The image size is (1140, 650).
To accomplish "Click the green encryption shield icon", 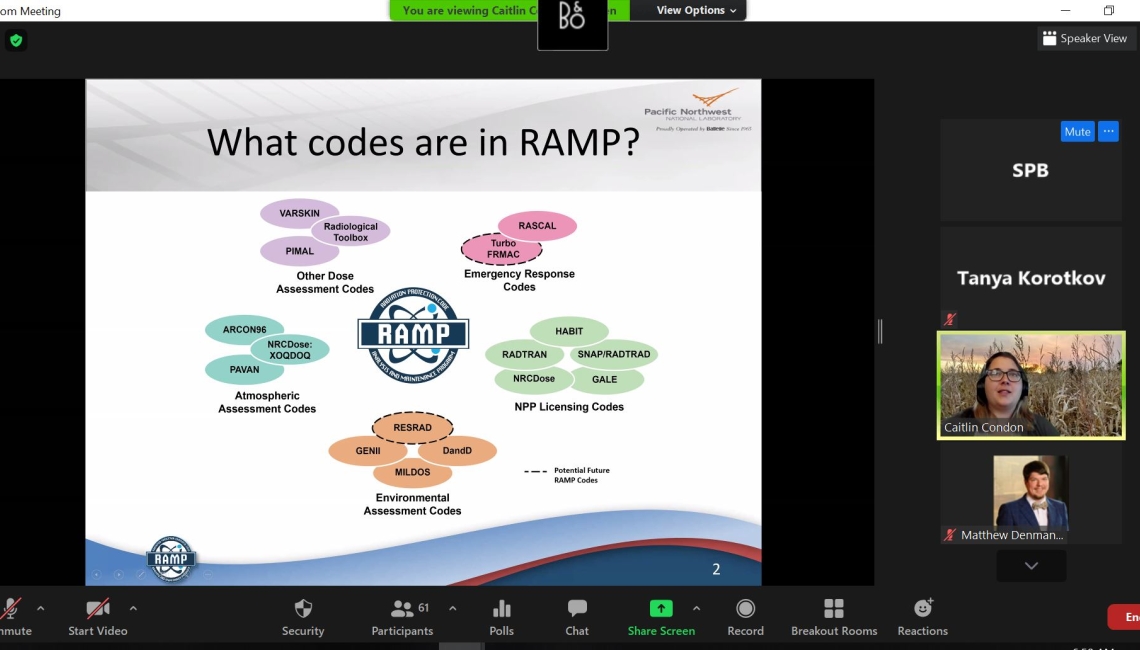I will point(15,41).
